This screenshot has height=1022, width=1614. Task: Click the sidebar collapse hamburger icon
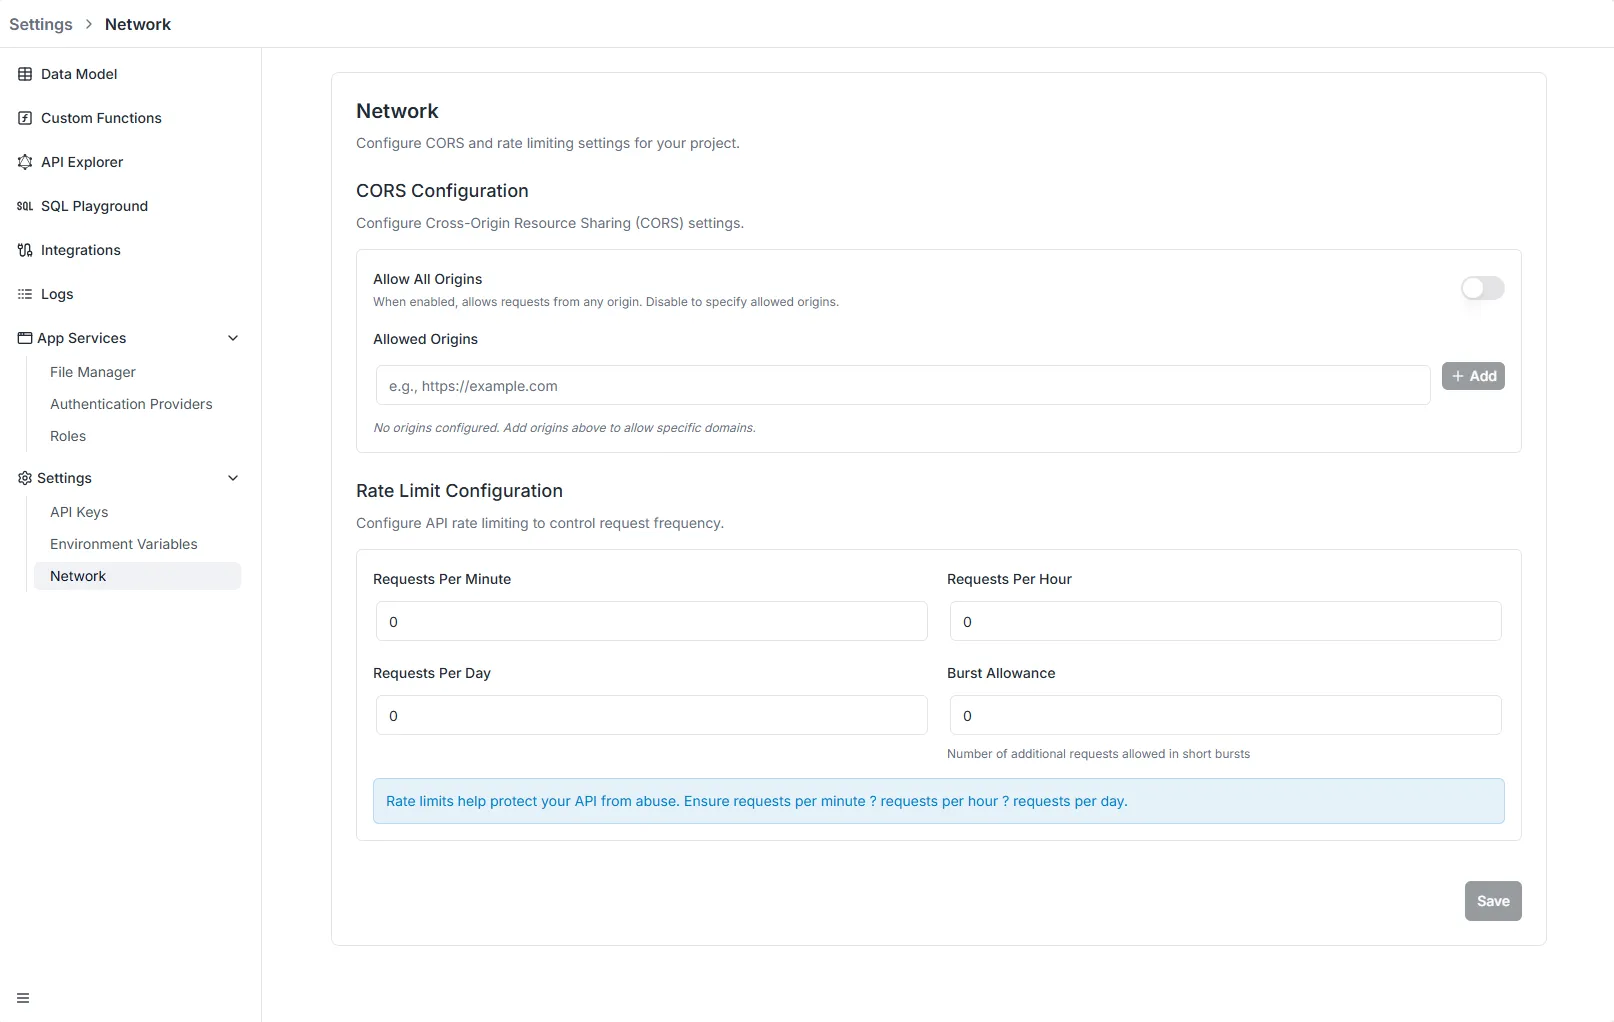coord(23,998)
